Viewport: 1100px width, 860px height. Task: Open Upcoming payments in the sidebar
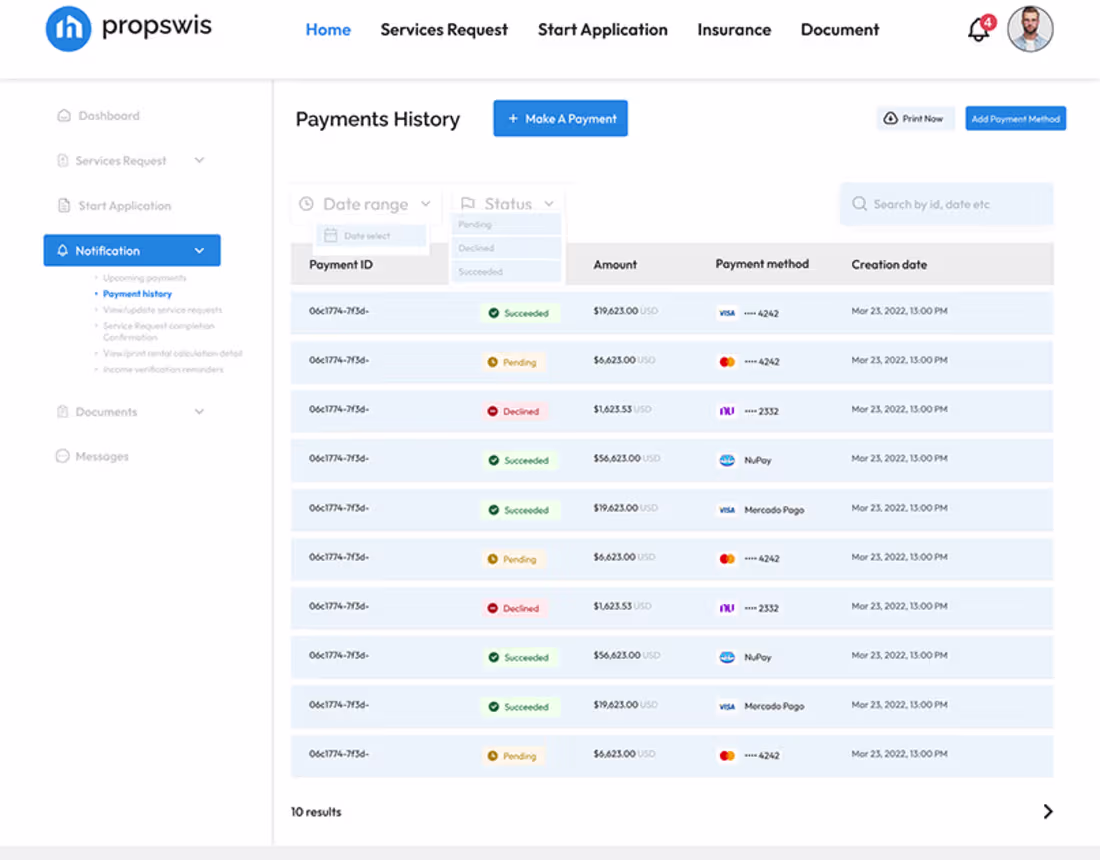(145, 278)
